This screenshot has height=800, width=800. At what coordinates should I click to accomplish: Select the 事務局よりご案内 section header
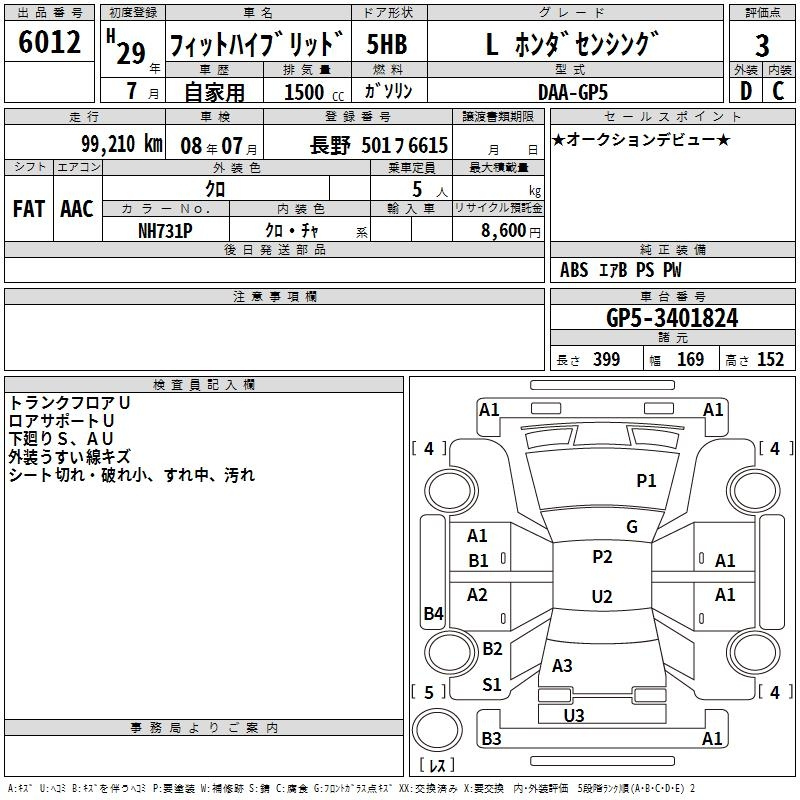204,728
